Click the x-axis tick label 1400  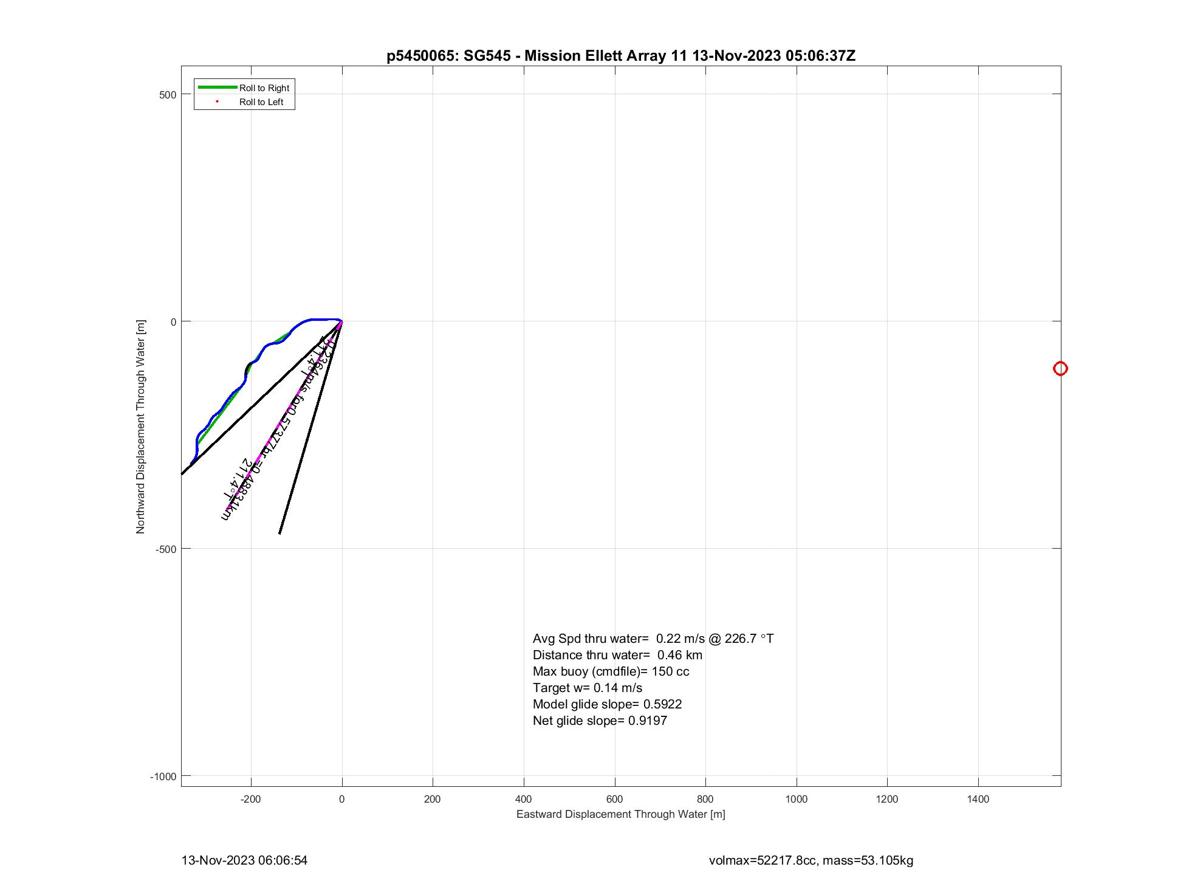click(978, 799)
